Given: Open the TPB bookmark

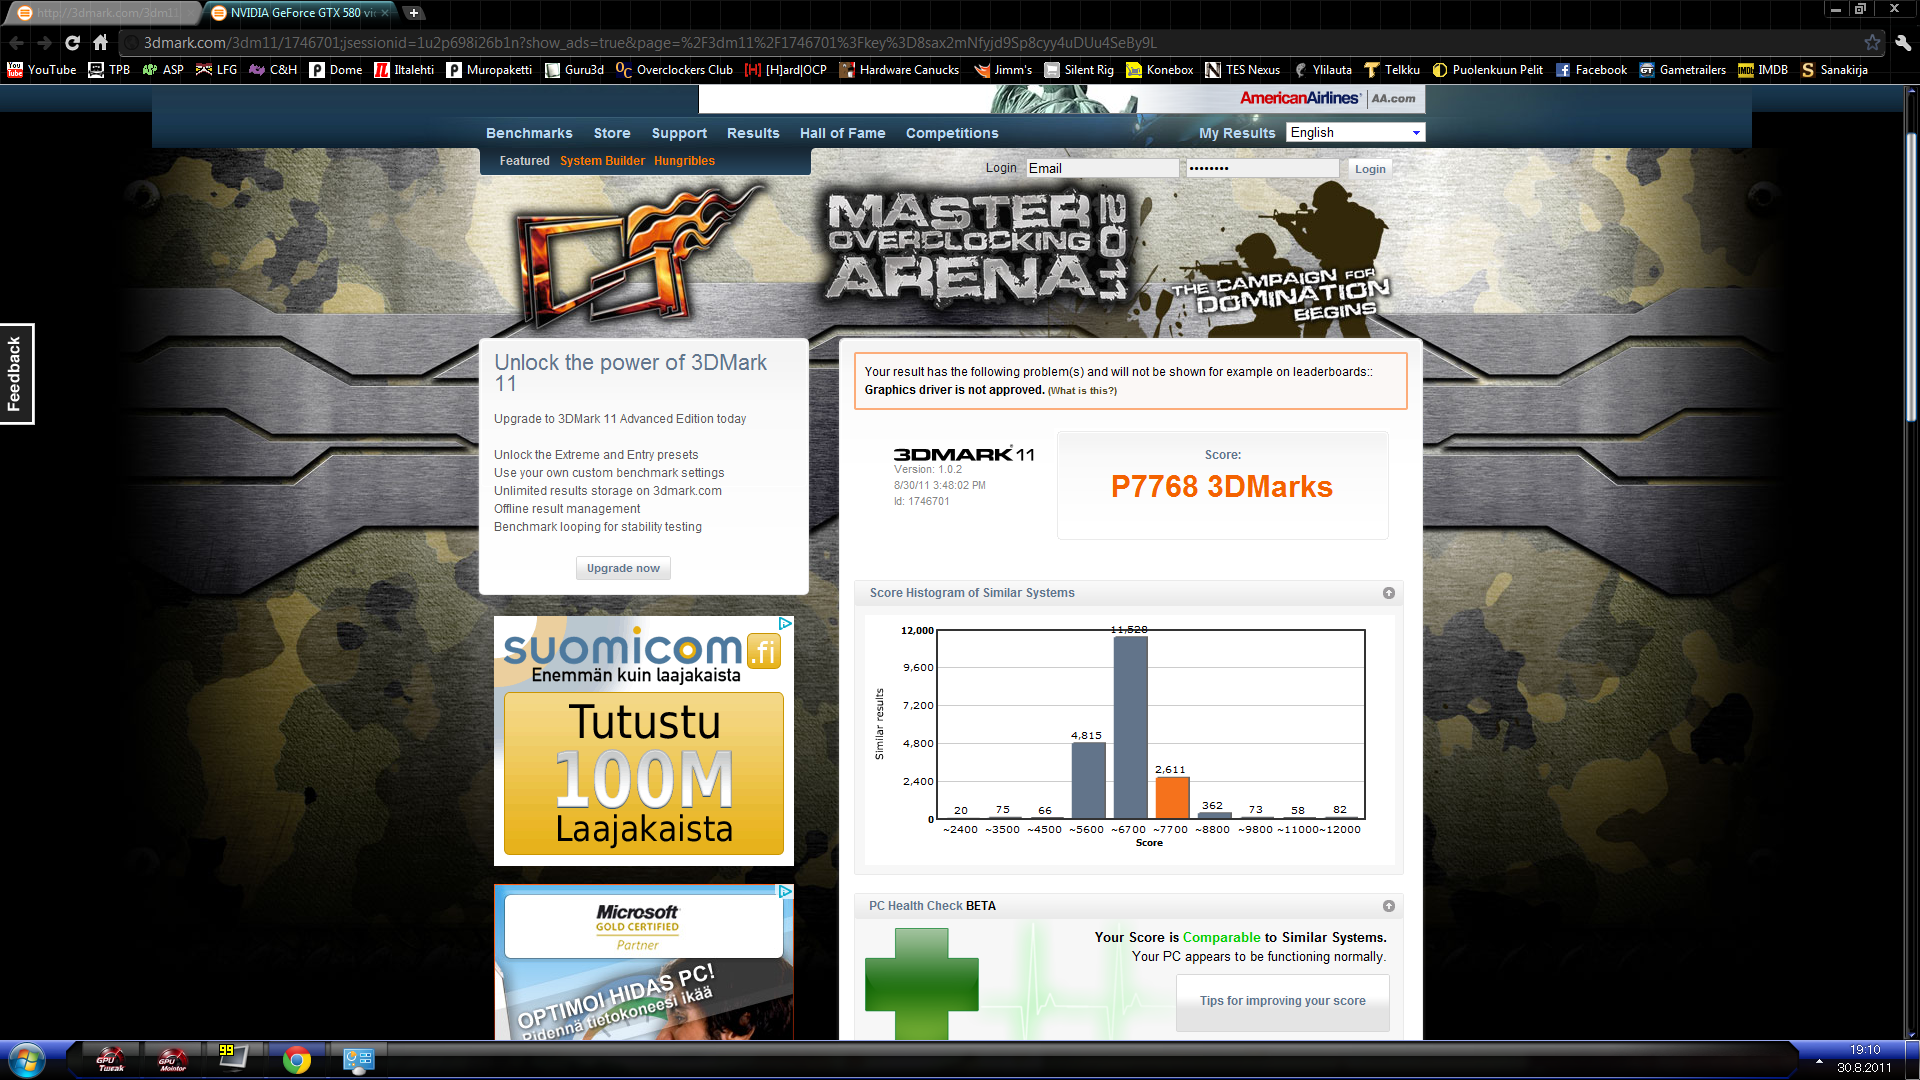Looking at the screenshot, I should coord(109,70).
